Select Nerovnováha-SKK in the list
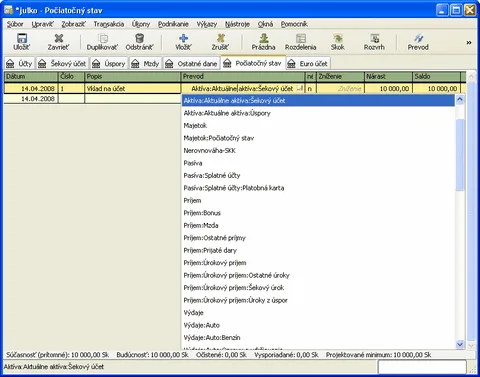Viewport: 480px width, 377px height. point(318,151)
